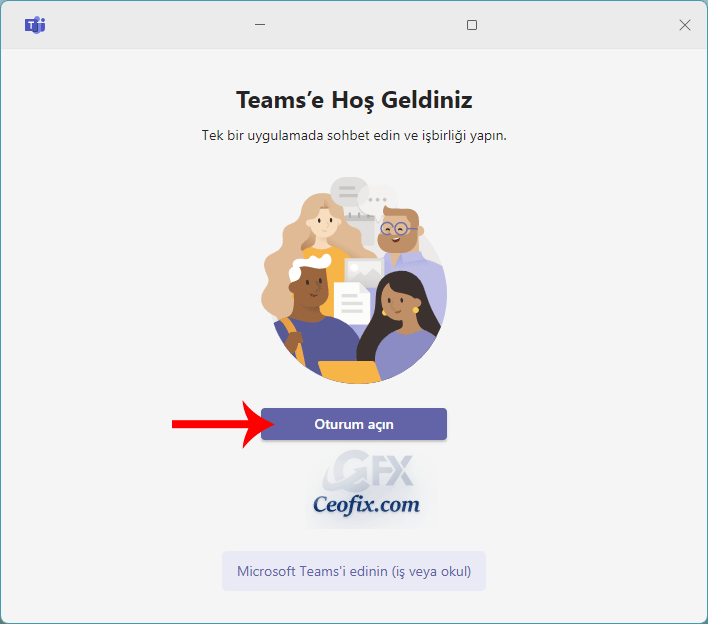The width and height of the screenshot is (708, 624).
Task: Click the Teams logo in the title bar
Action: (35, 25)
